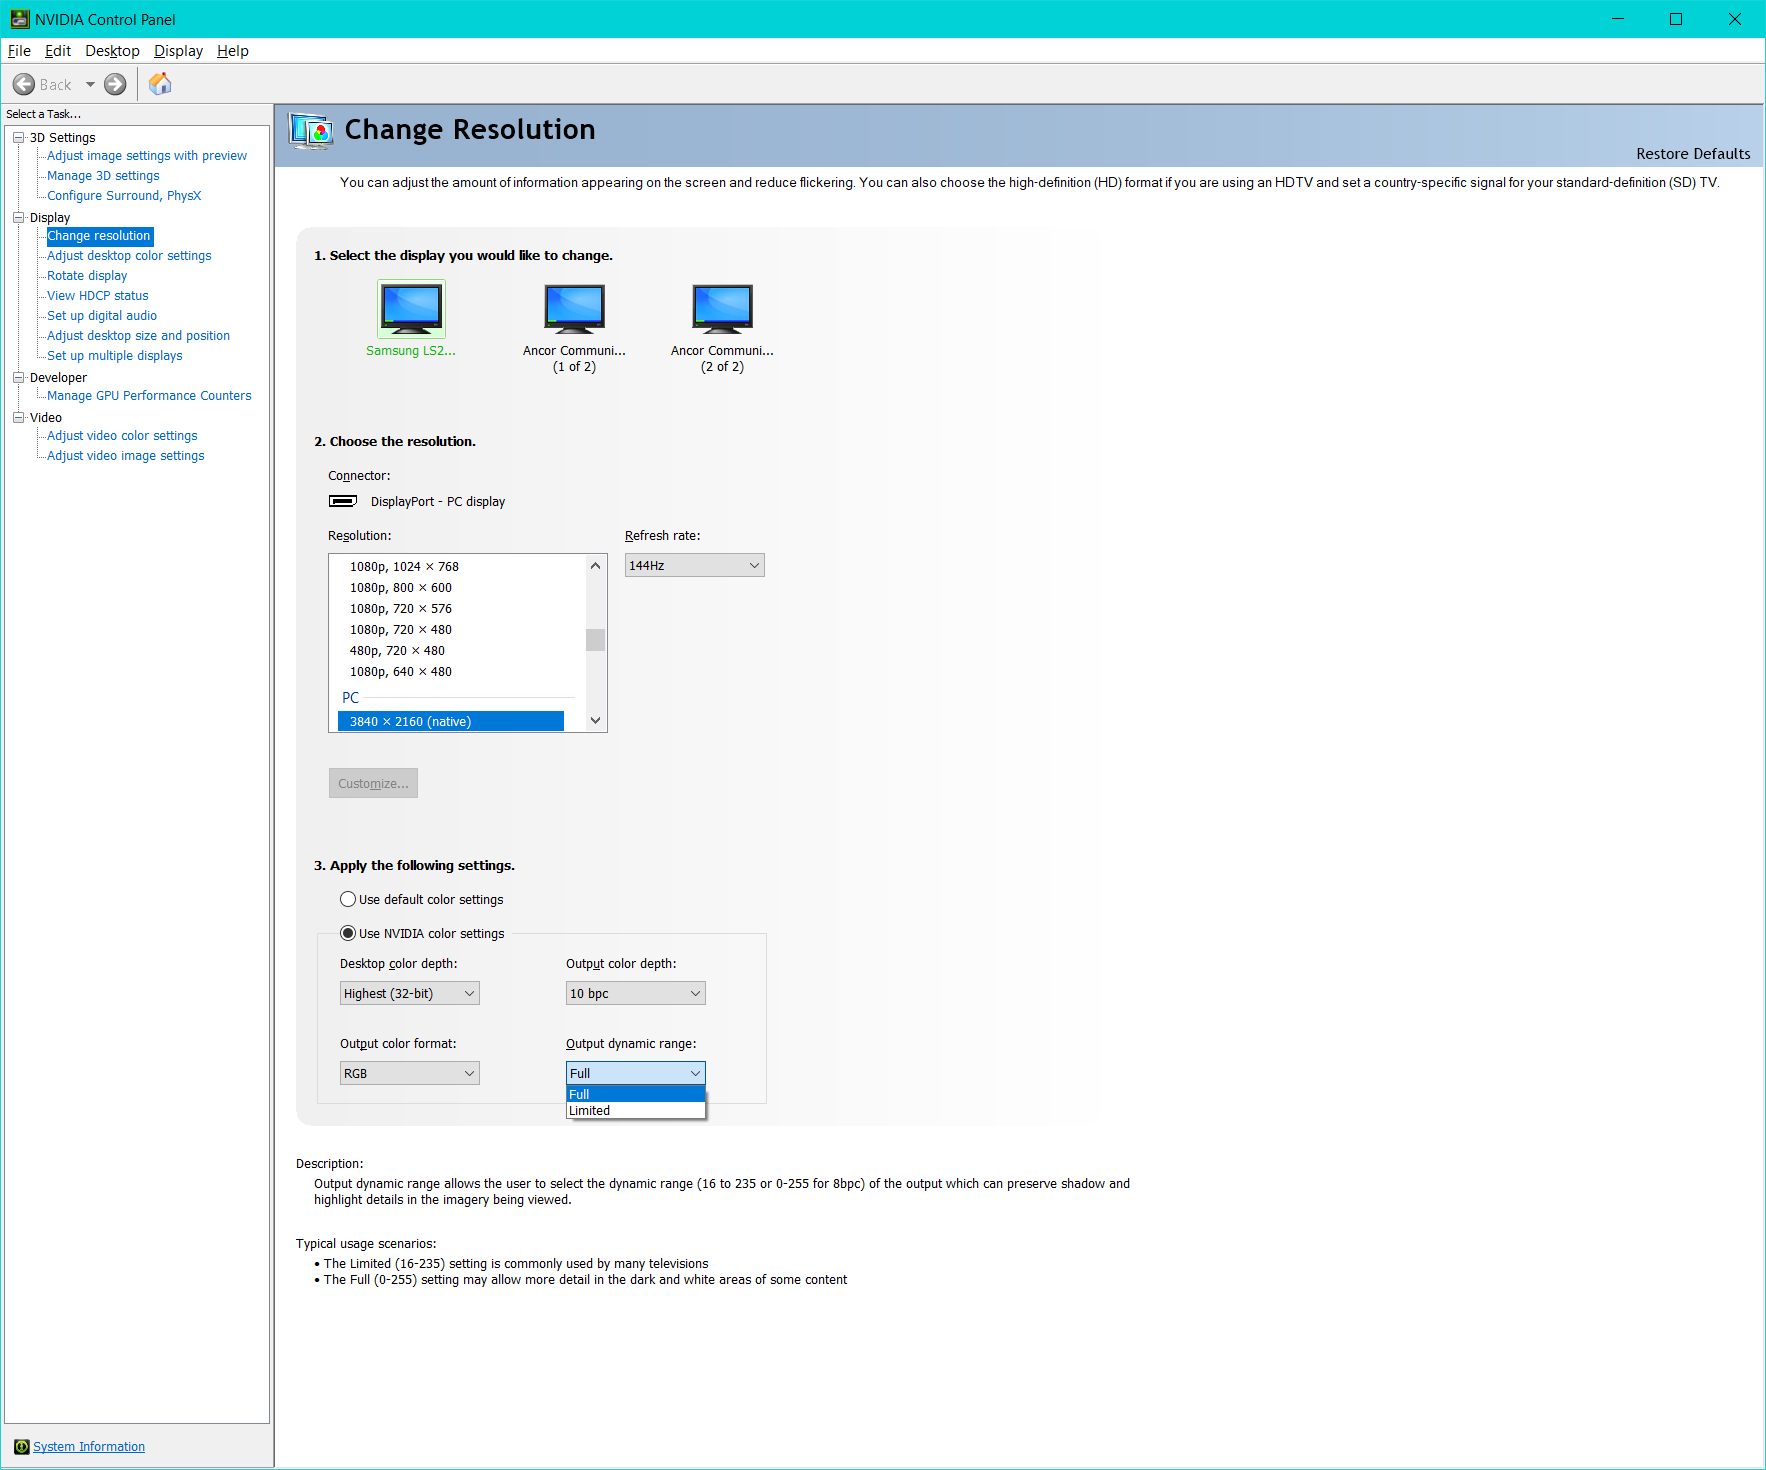
Task: Open Adjust desktop color settings
Action: coord(129,256)
